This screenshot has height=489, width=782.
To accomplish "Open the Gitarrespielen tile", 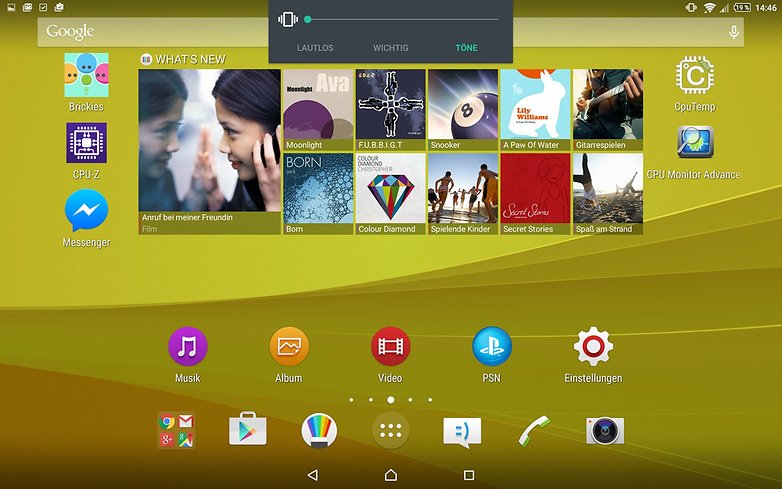I will (608, 110).
